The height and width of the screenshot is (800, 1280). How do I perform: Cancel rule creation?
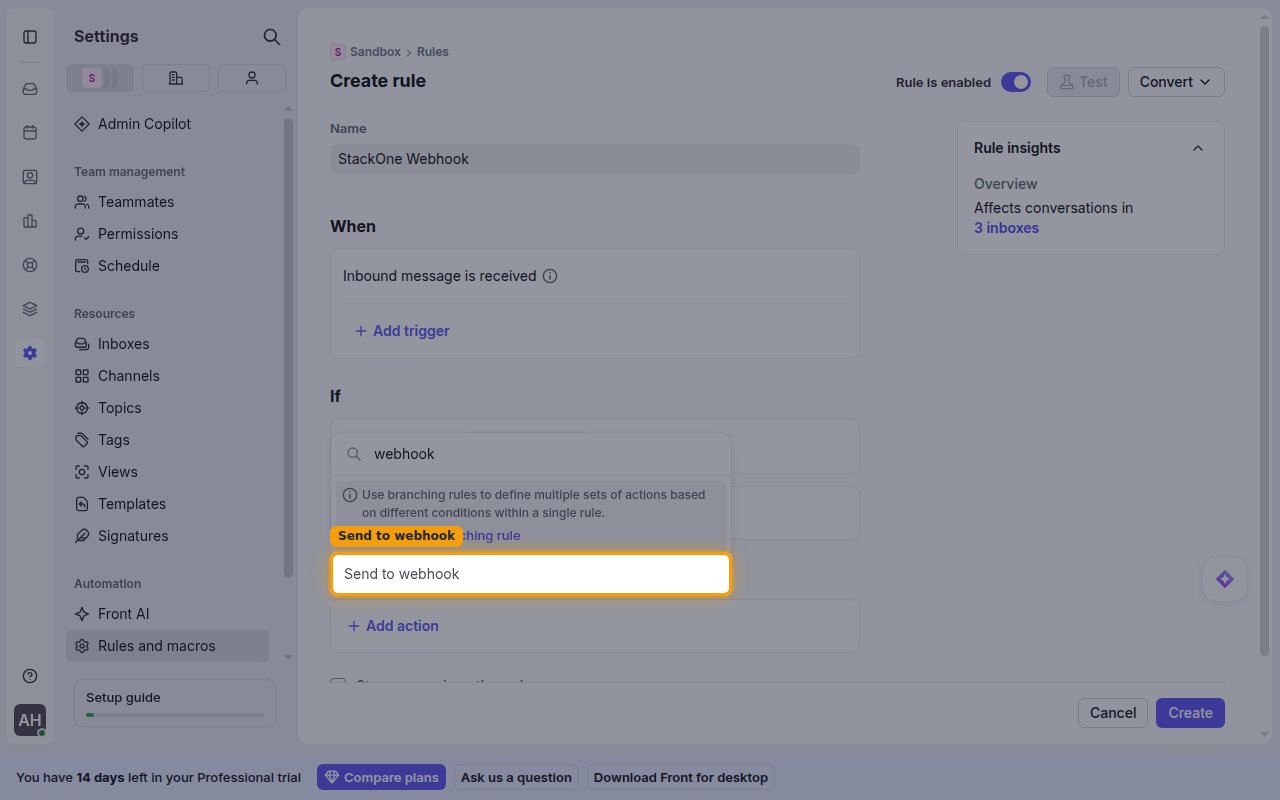pos(1113,713)
